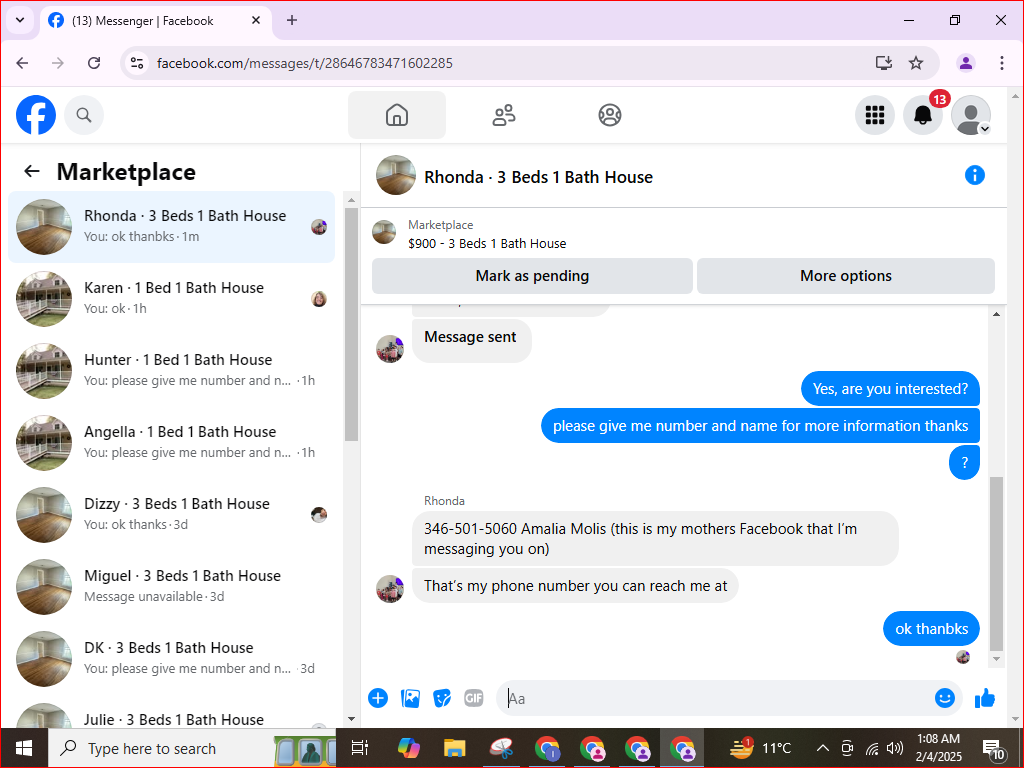The height and width of the screenshot is (768, 1024).
Task: Open weather widget showing 11°C
Action: (761, 748)
